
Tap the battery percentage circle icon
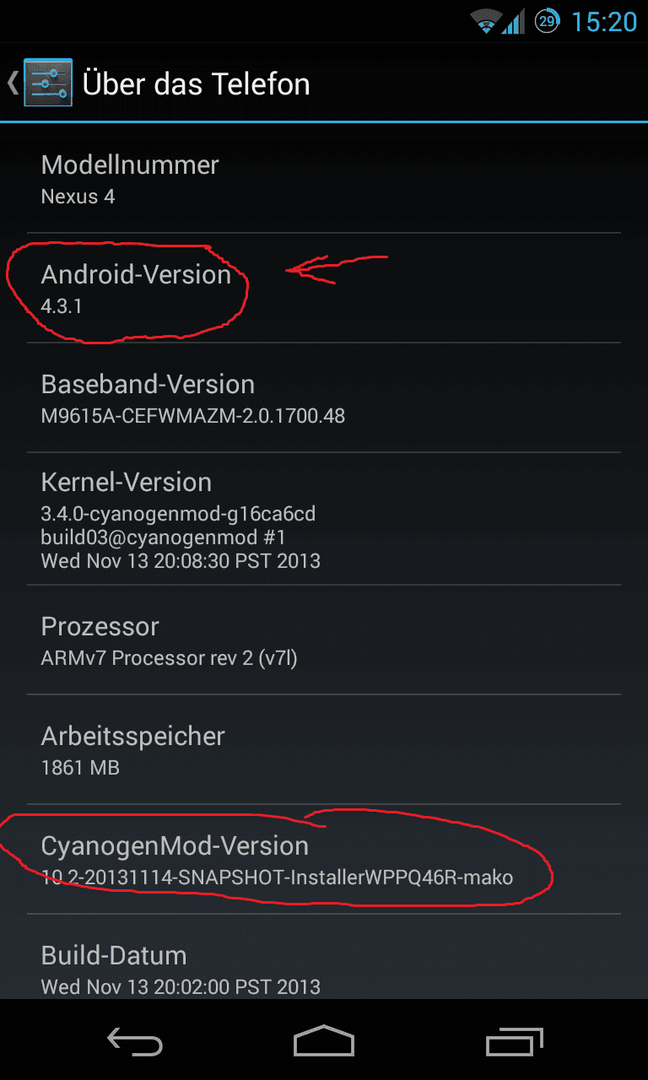[x=547, y=21]
